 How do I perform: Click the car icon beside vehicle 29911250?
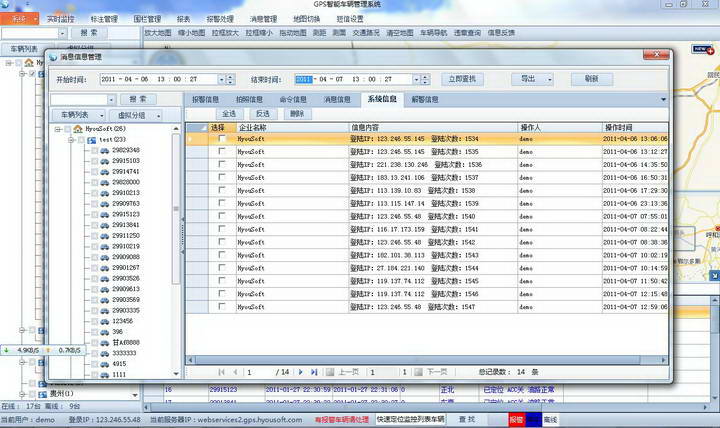pyautogui.click(x=105, y=236)
